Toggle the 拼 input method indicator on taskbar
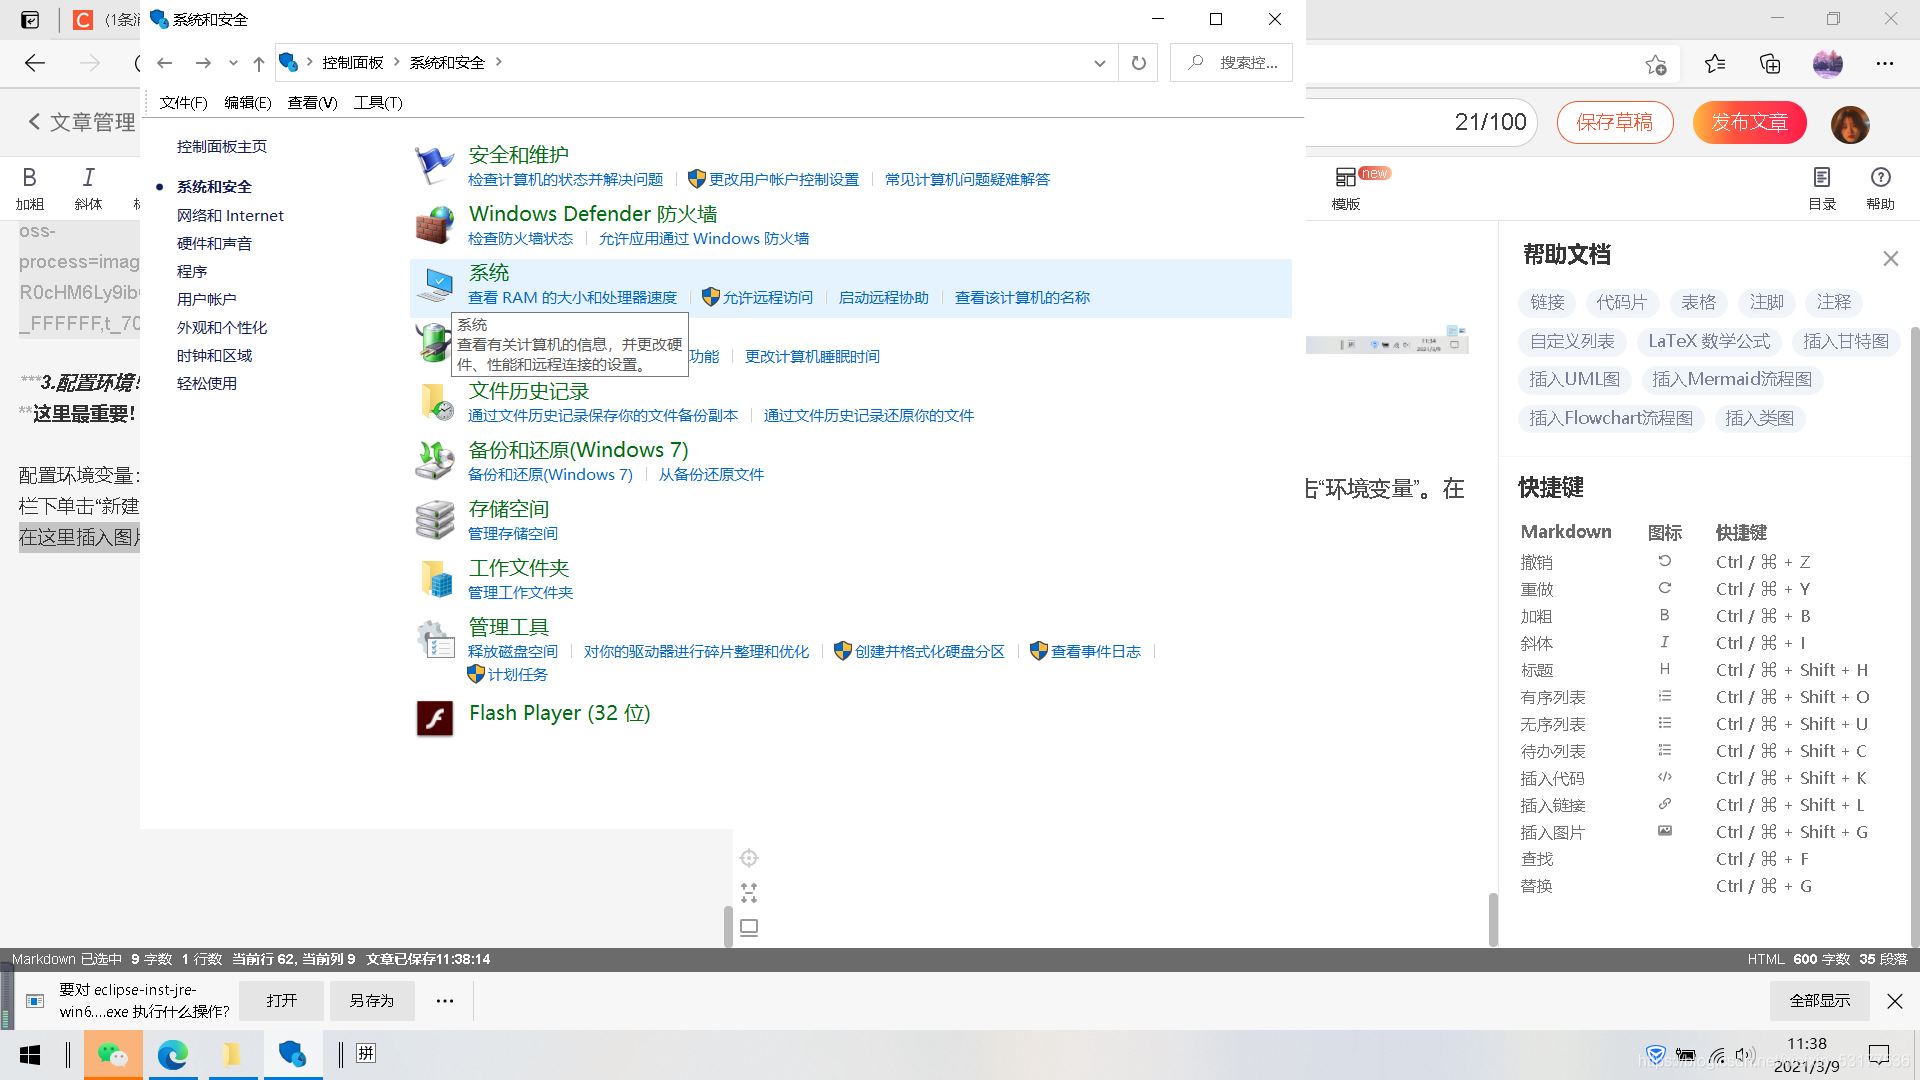 366,1054
